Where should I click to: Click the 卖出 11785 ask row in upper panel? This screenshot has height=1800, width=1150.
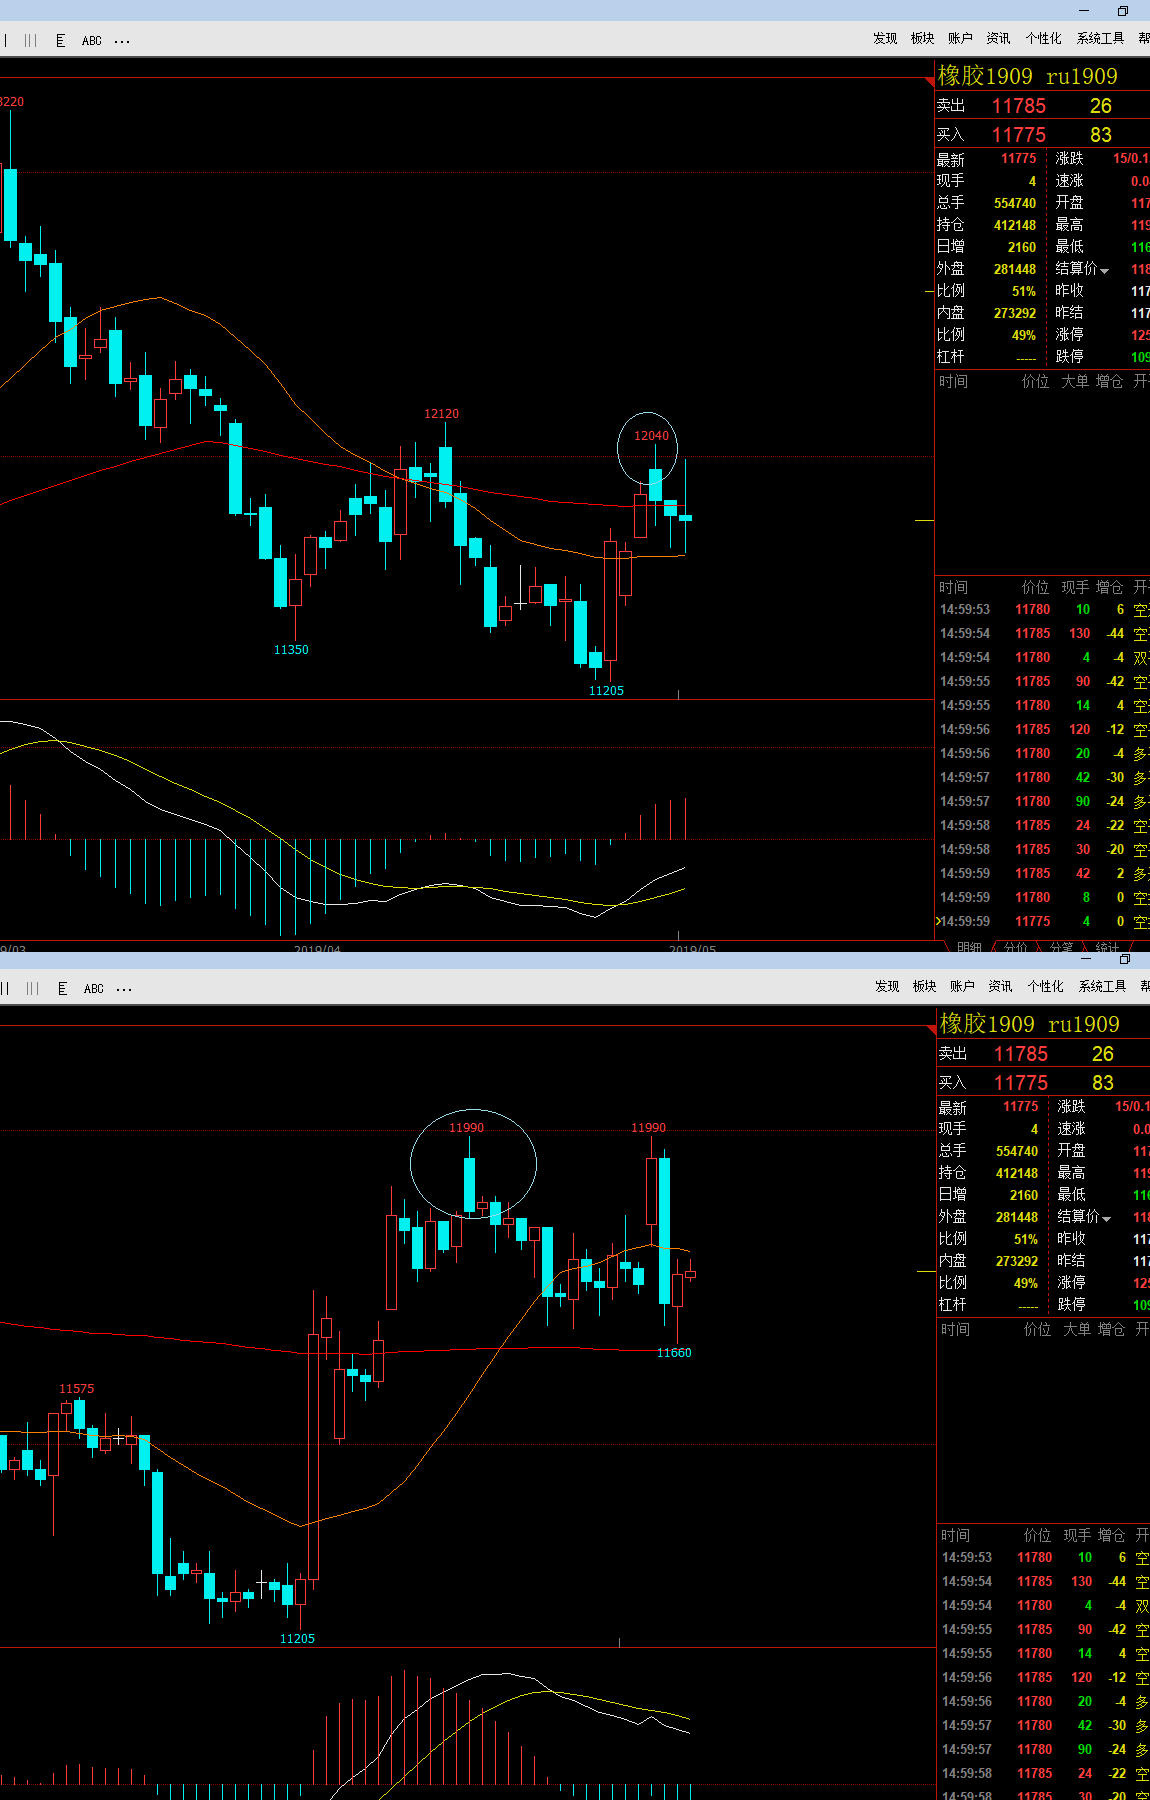(x=1040, y=106)
